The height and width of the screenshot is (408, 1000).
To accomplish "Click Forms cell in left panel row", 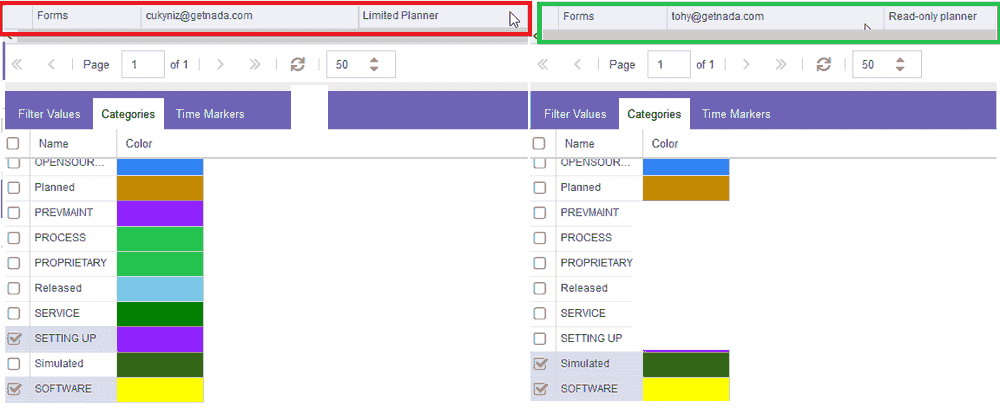I will point(86,16).
